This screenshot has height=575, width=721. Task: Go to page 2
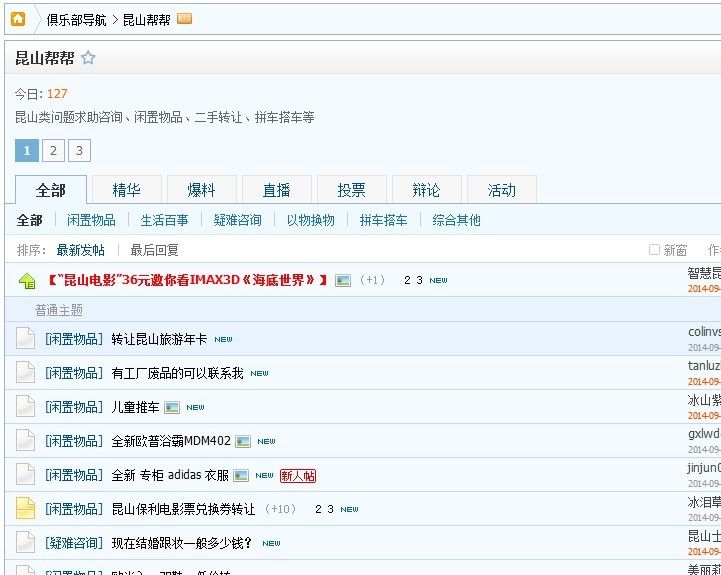click(53, 151)
